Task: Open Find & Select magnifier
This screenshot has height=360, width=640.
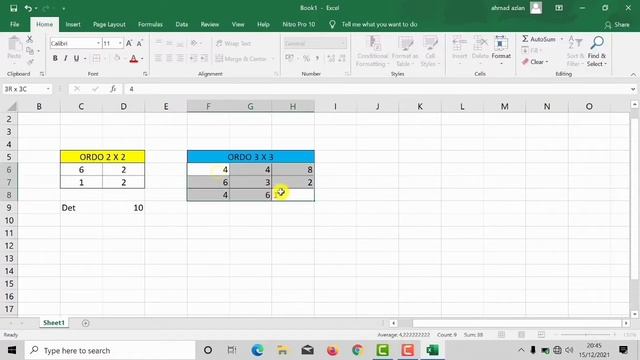Action: click(597, 51)
